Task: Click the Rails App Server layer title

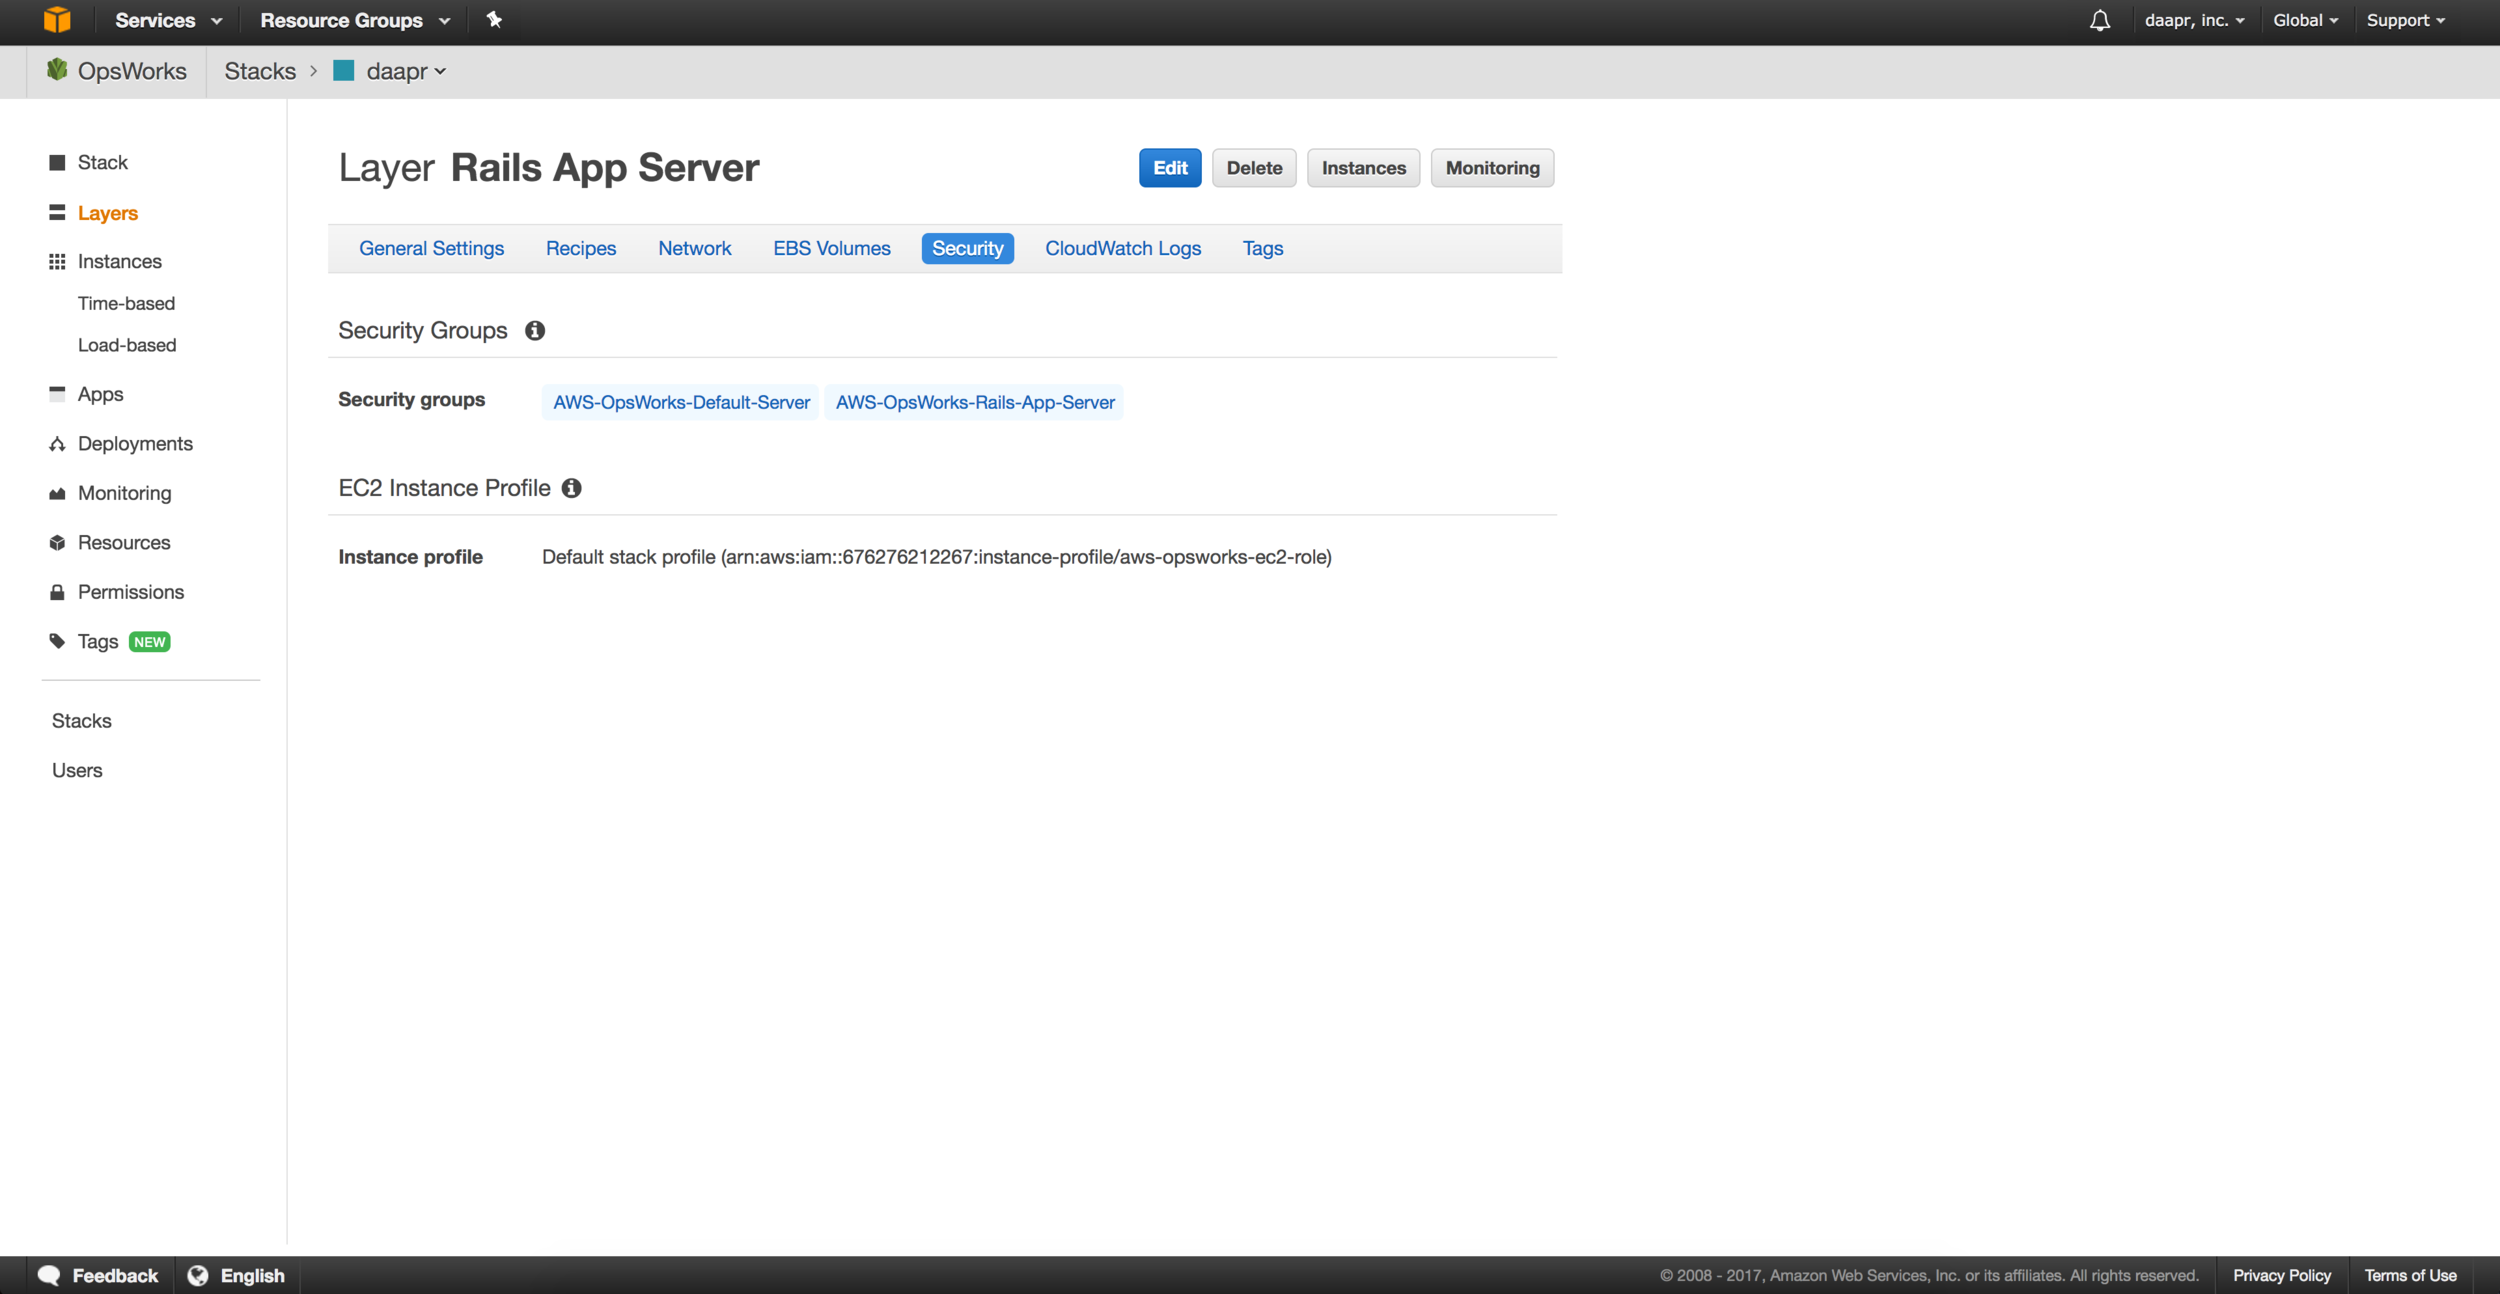Action: 605,168
